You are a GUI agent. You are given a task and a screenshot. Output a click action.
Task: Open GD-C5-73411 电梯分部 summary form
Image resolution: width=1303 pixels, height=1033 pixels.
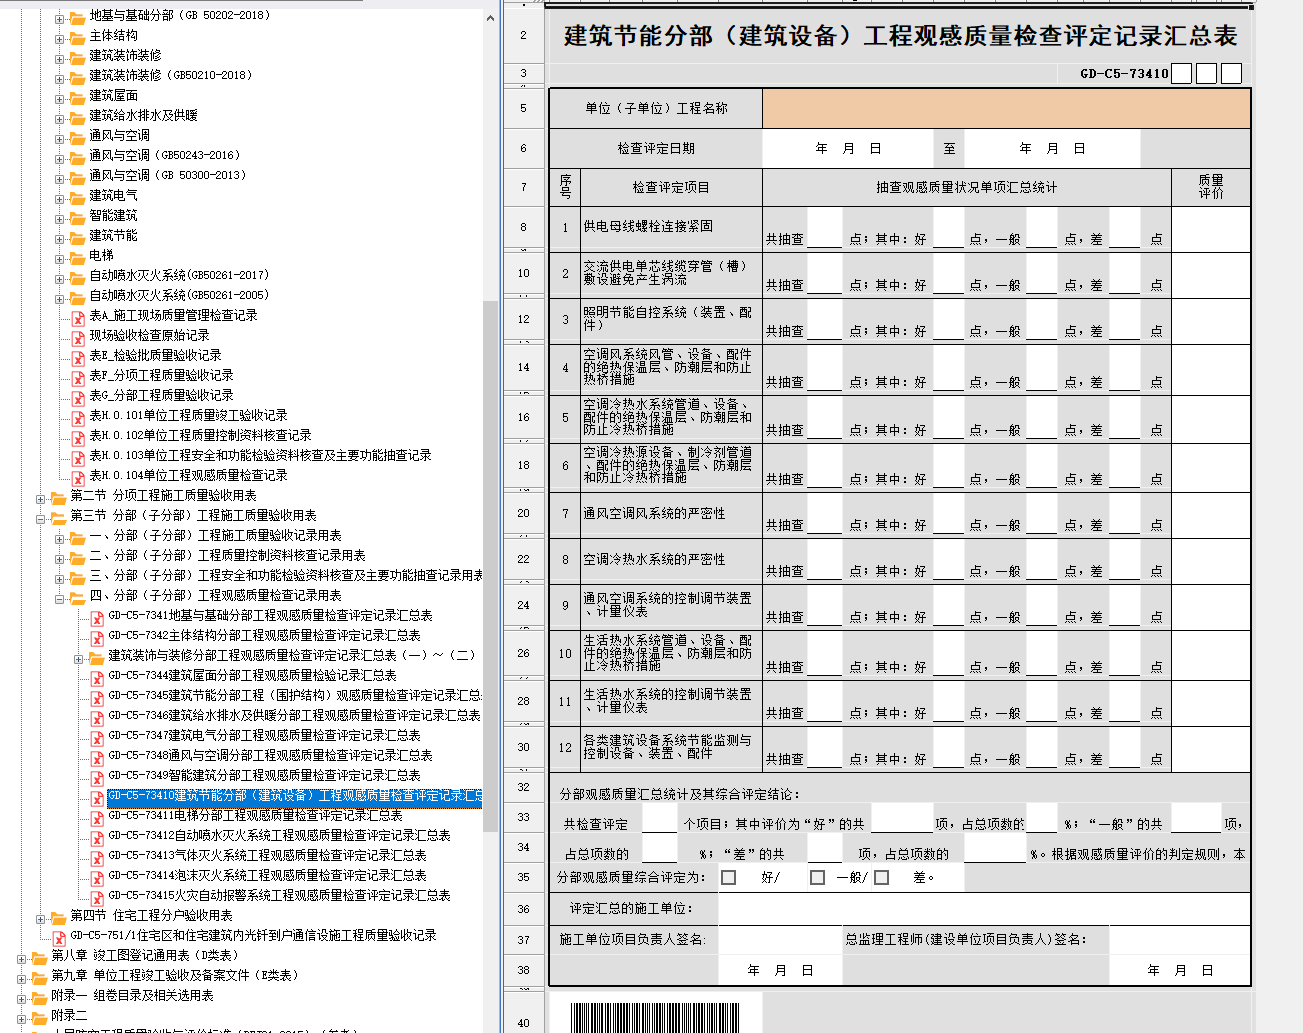[x=255, y=816]
